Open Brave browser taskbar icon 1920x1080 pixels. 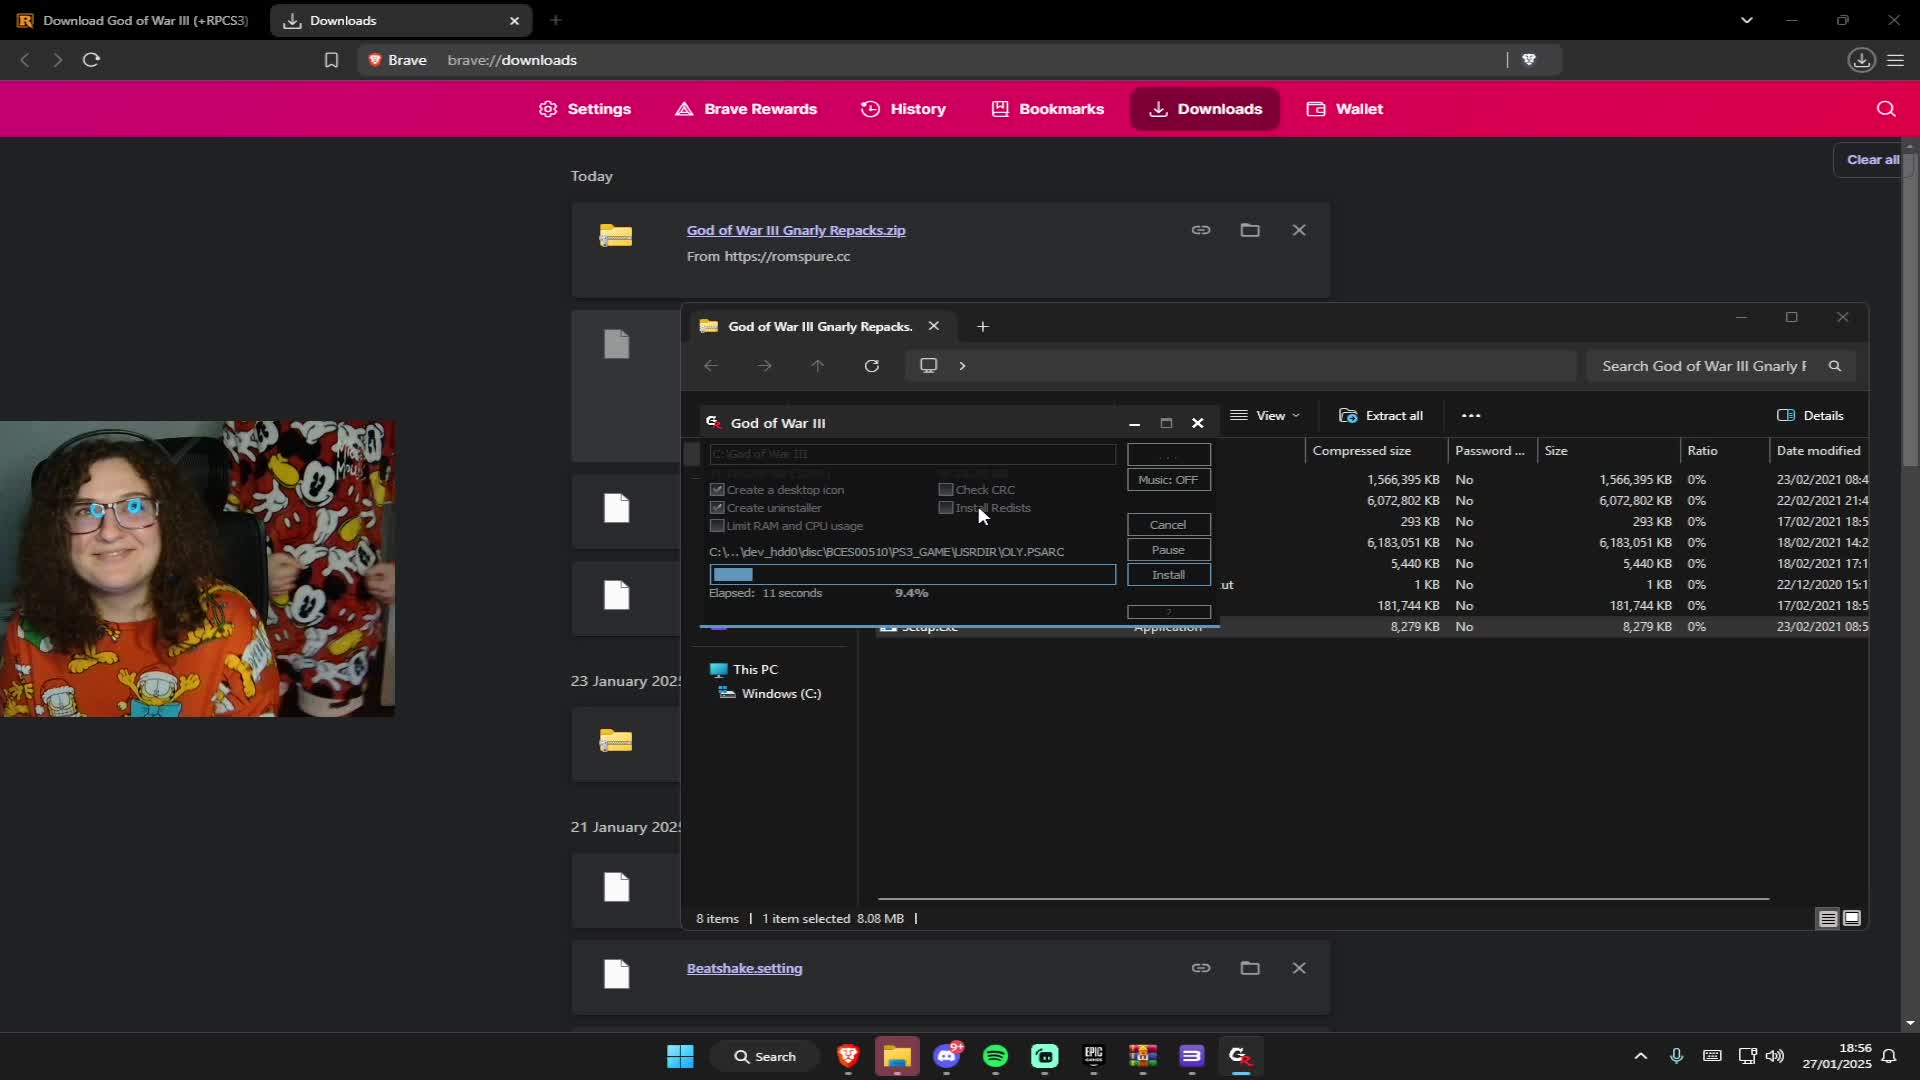point(848,1056)
